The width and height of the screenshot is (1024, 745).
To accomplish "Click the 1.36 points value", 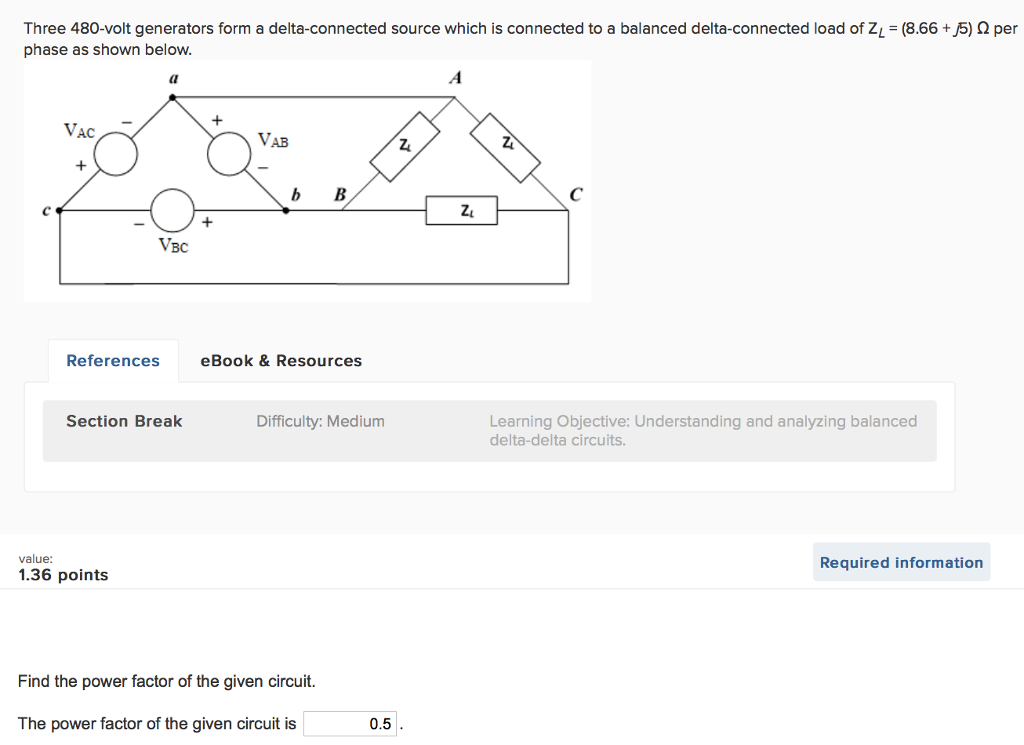I will (63, 575).
